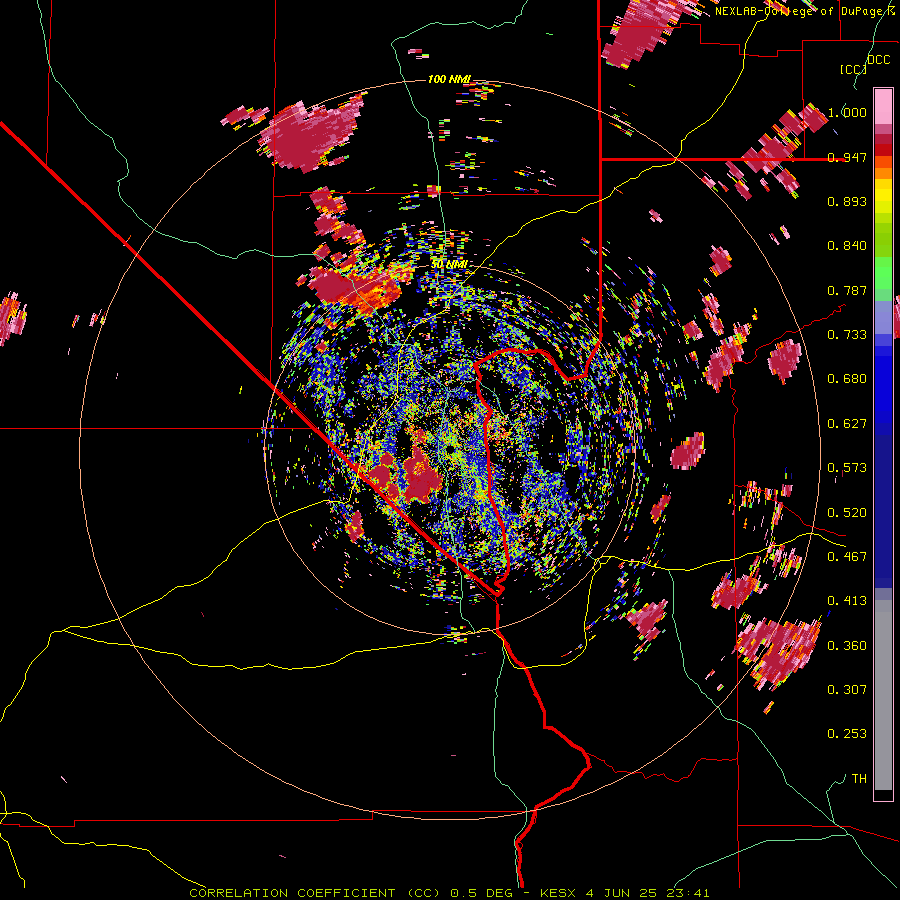Select the 0.733 scale value
900x900 pixels.
point(847,335)
